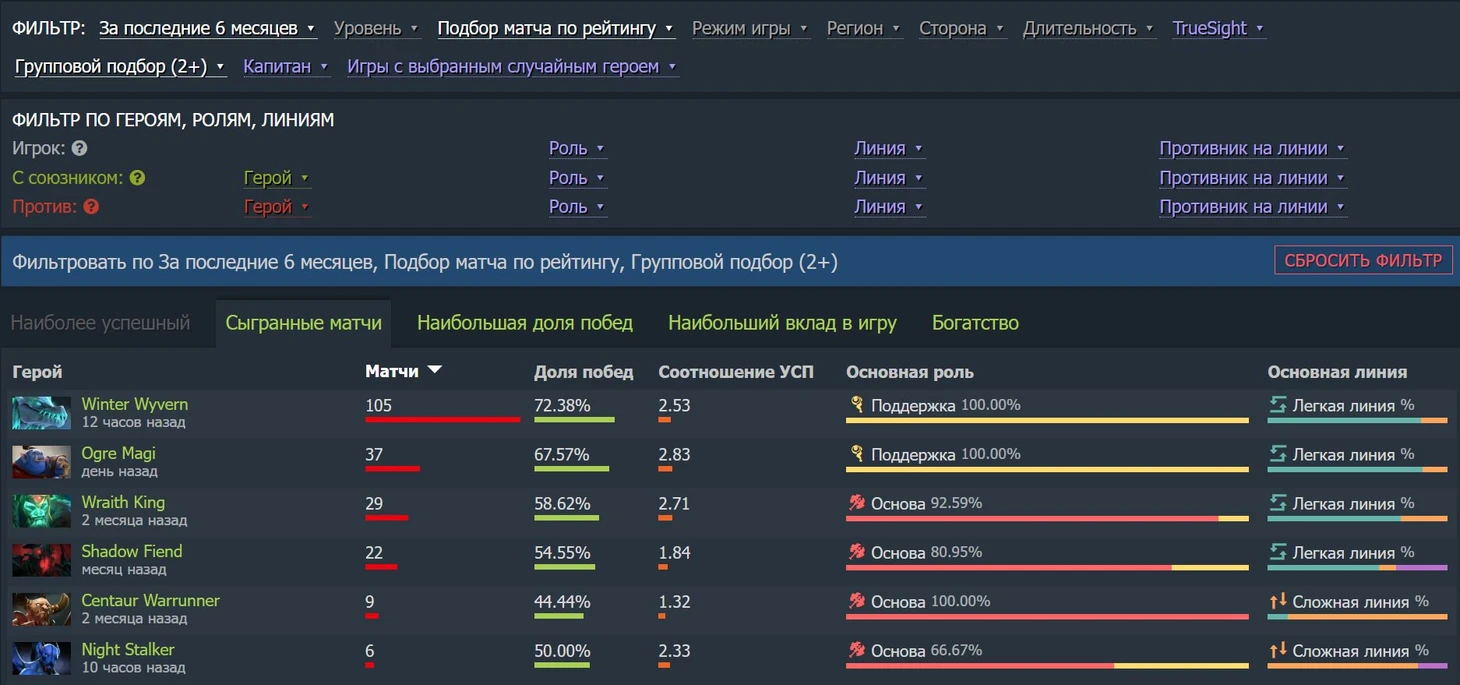Click Ogre Magi hero portrait
This screenshot has height=685, width=1460.
(41, 462)
